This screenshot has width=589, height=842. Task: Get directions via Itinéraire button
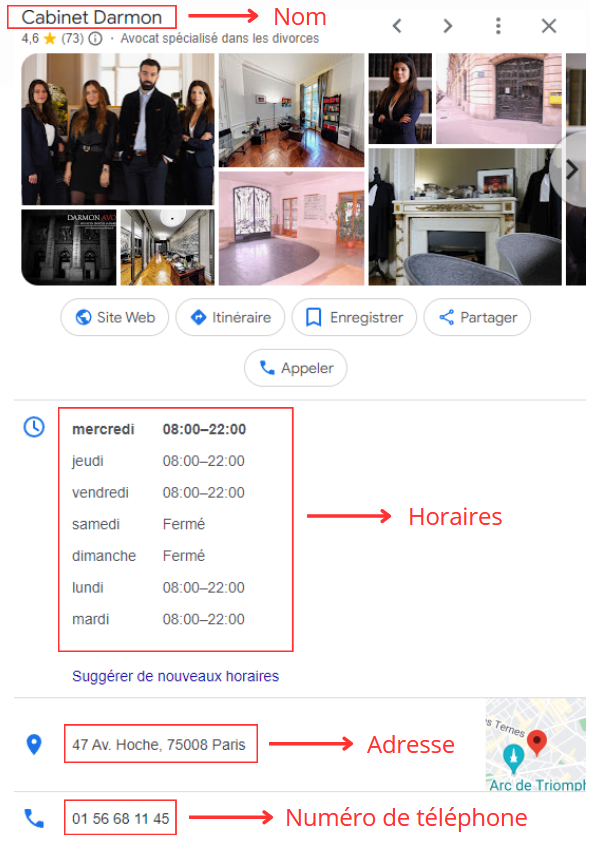point(230,317)
